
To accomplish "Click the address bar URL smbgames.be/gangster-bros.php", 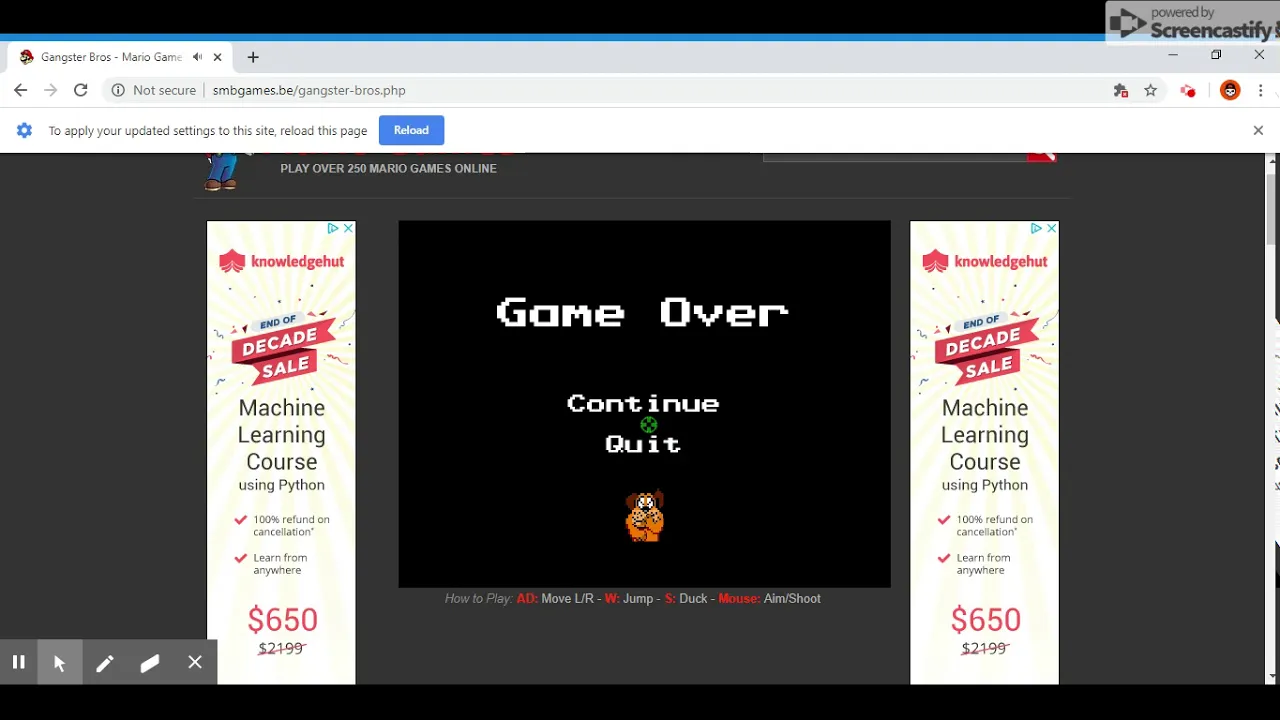I will pos(309,90).
